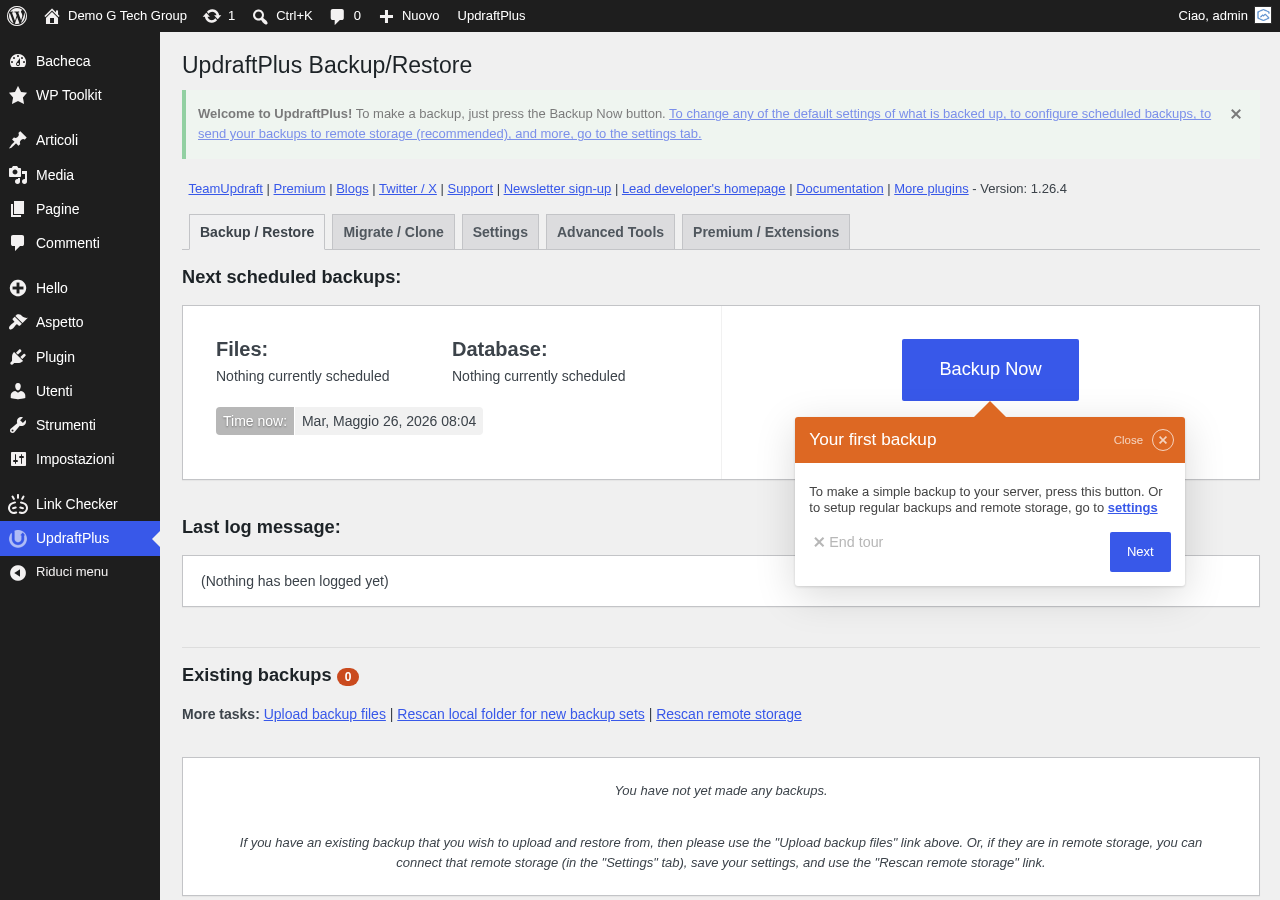Viewport: 1280px width, 900px height.
Task: Click the Articoli pin icon
Action: [18, 140]
